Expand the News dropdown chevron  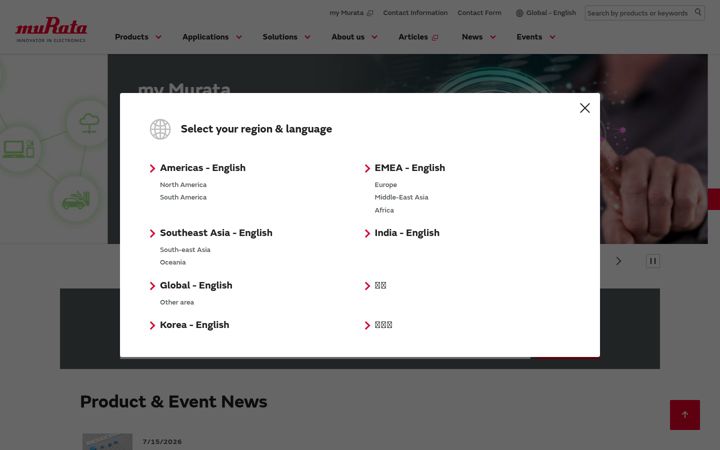[493, 37]
